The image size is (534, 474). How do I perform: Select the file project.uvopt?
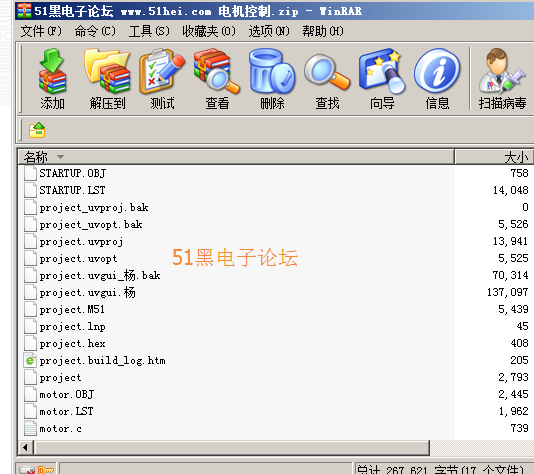click(x=78, y=258)
